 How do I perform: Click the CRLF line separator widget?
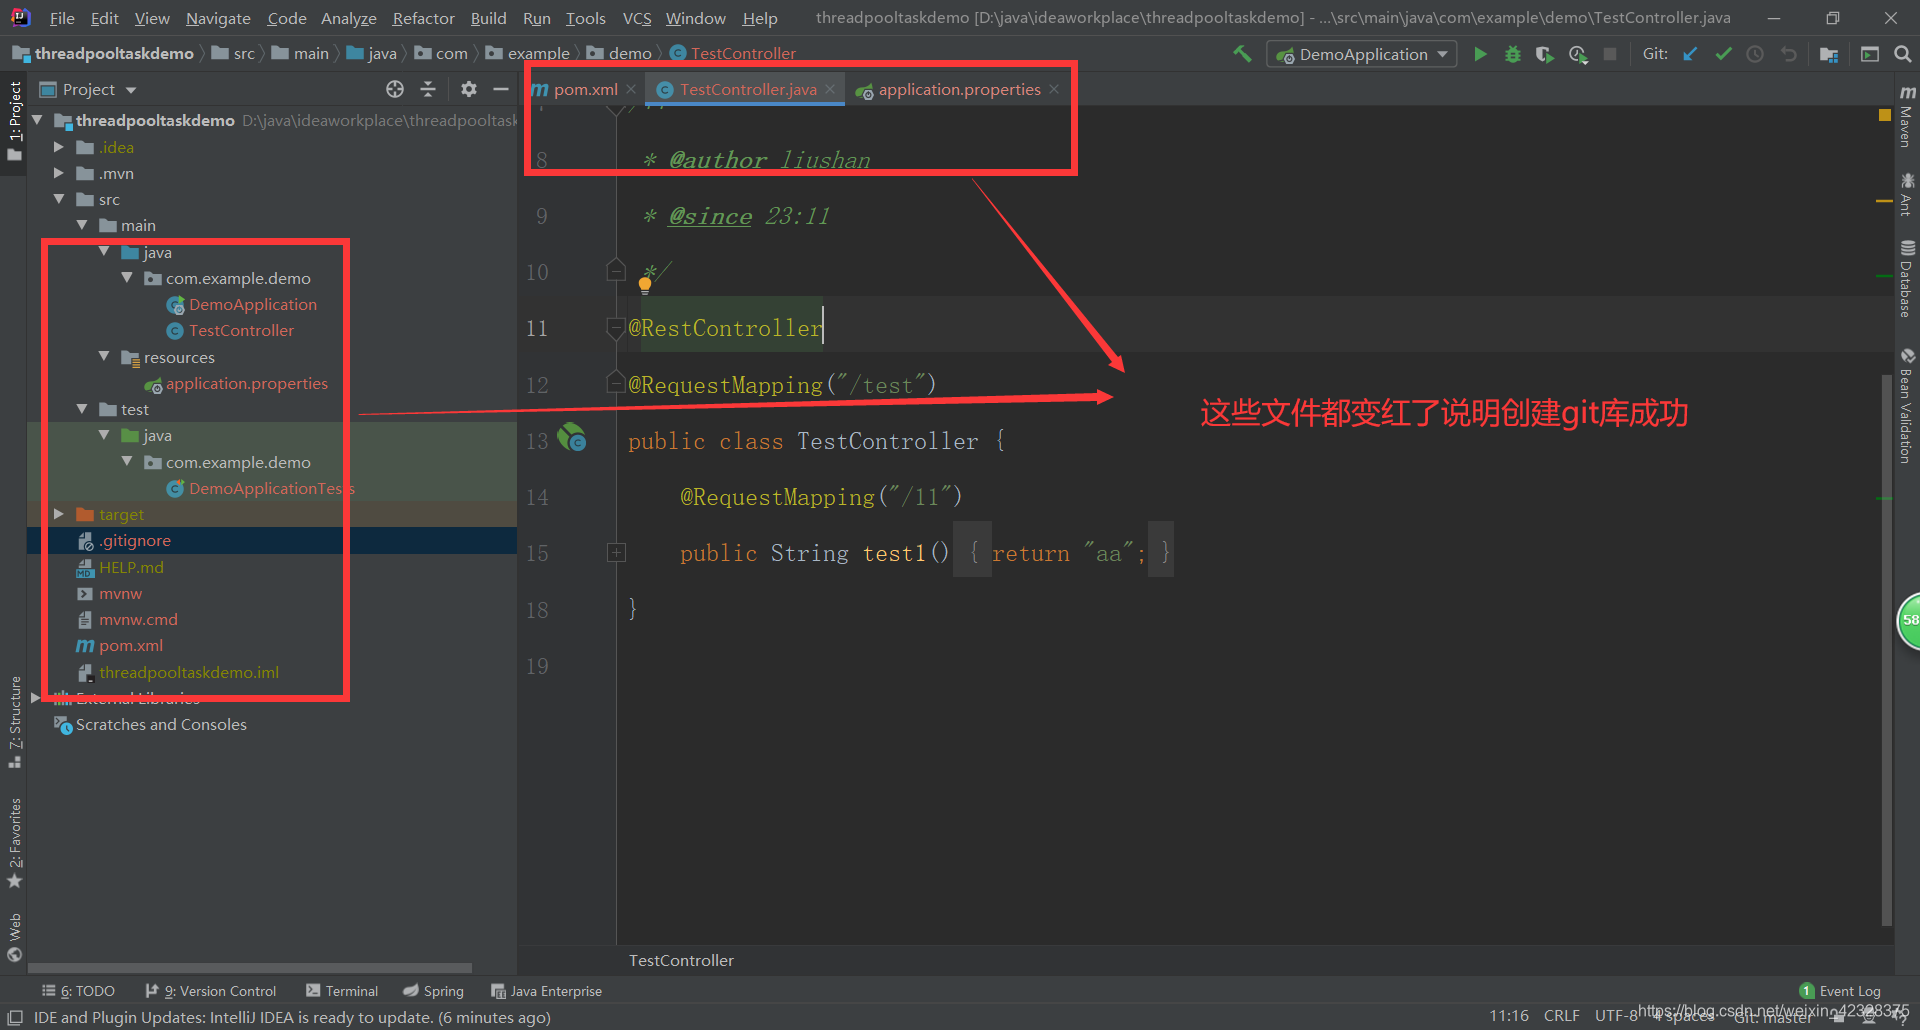point(1561,1016)
